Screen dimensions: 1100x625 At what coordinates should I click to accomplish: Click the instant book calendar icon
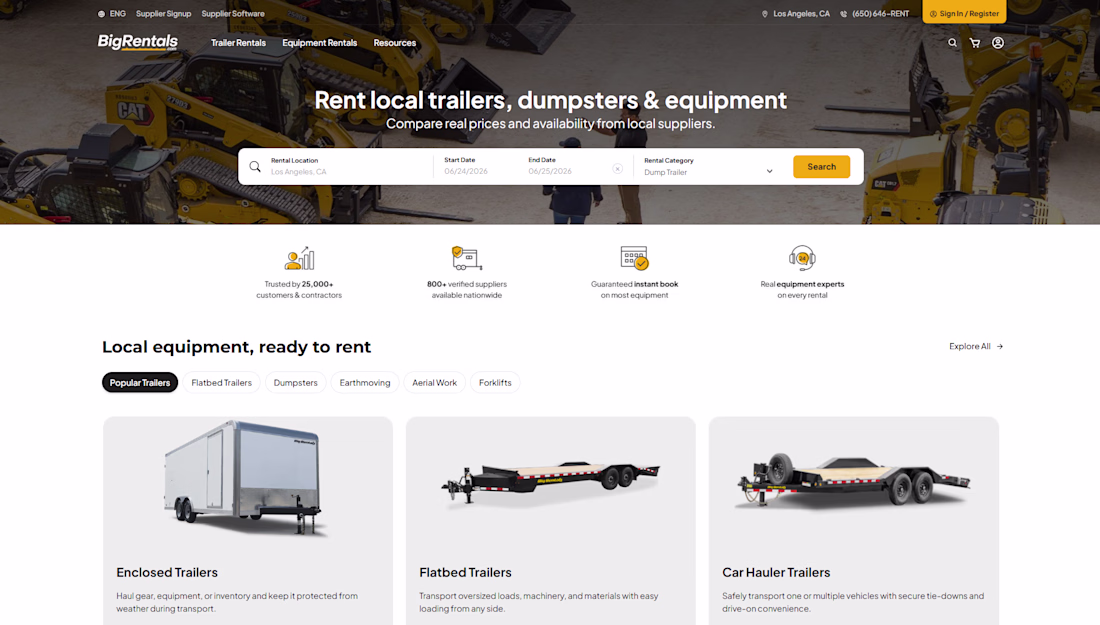(634, 258)
